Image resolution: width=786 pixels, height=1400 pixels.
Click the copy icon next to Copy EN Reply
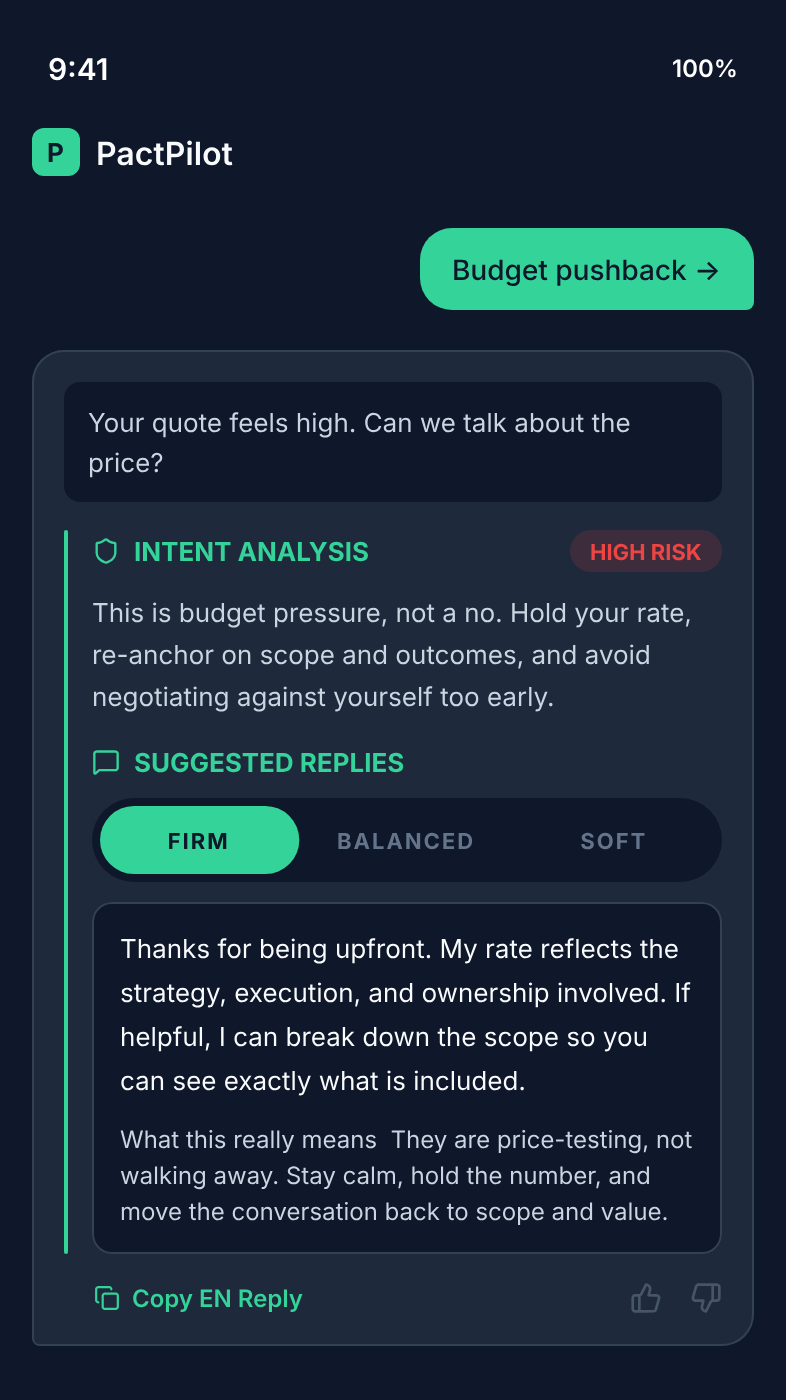pyautogui.click(x=107, y=1297)
